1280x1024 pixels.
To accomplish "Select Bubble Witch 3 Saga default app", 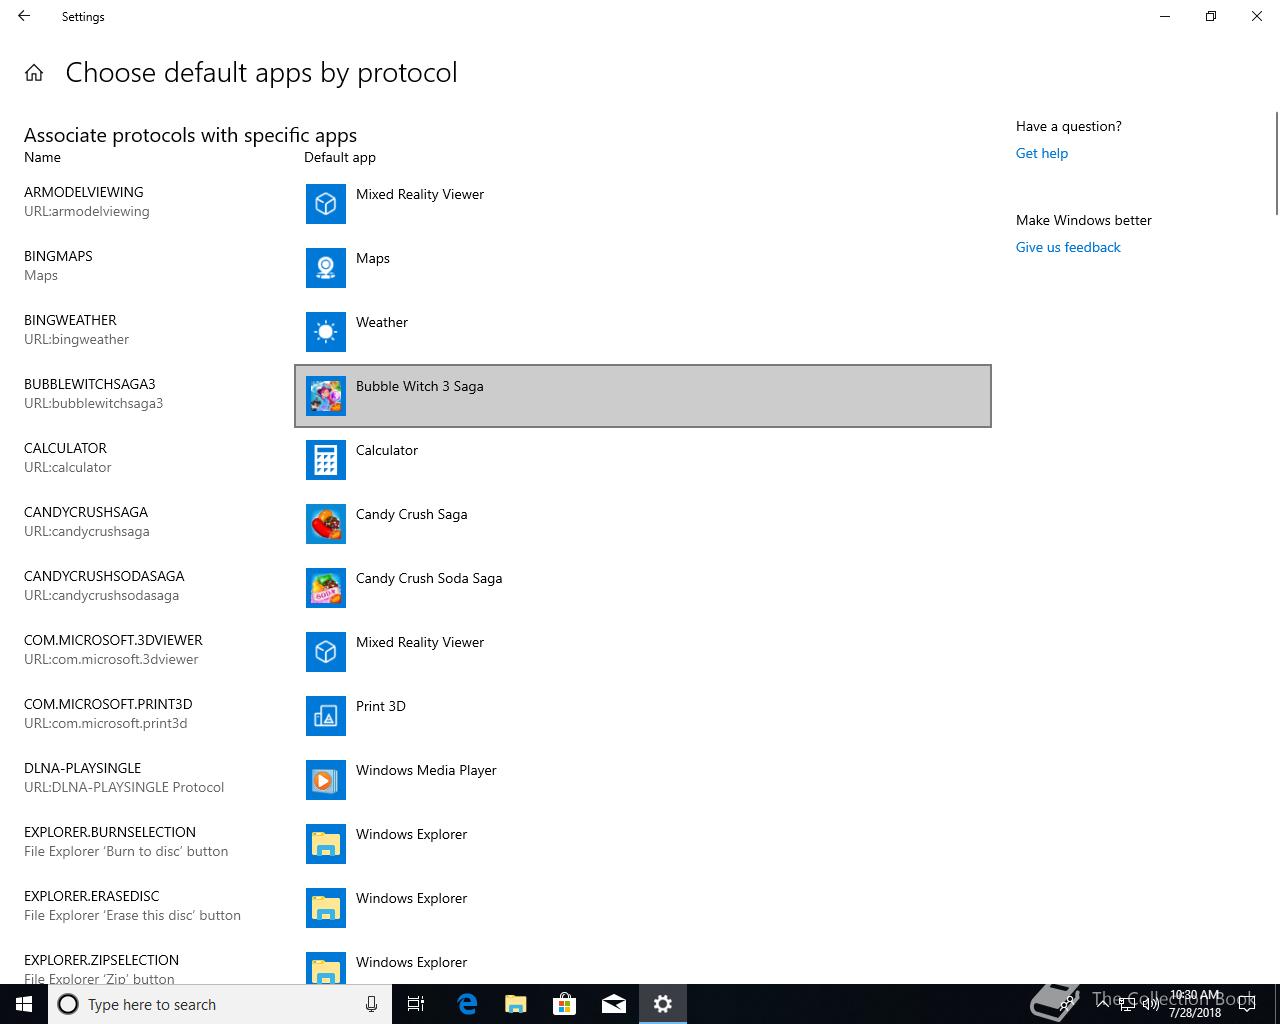I will click(x=643, y=396).
